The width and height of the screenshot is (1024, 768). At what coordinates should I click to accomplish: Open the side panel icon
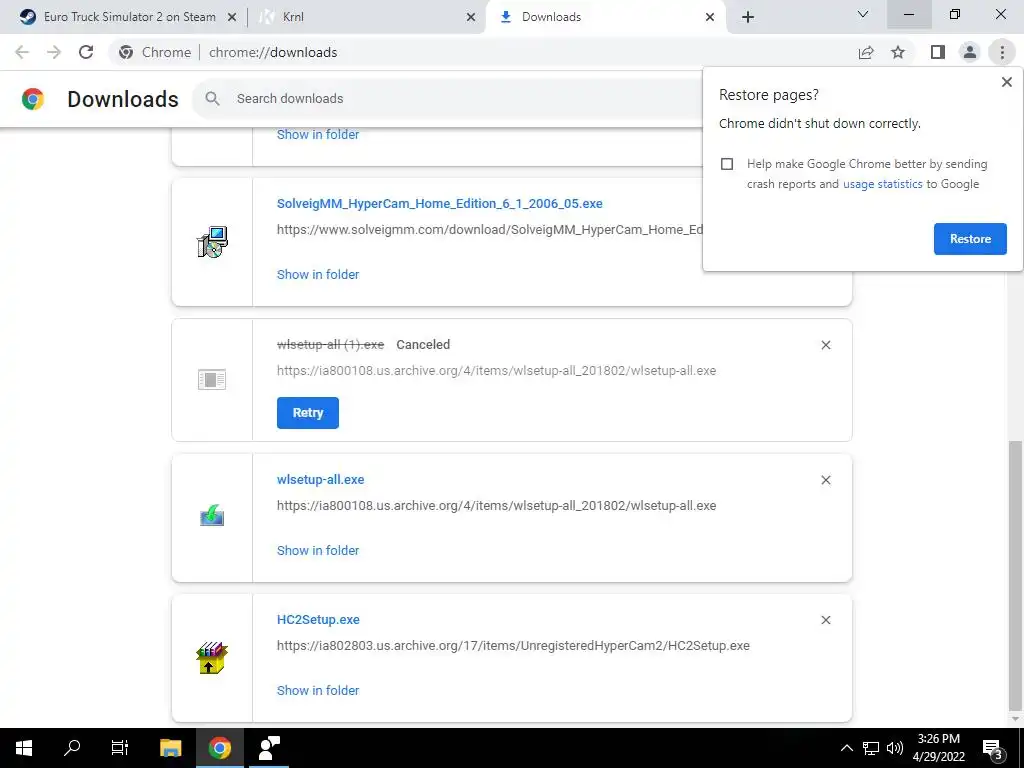(x=938, y=52)
